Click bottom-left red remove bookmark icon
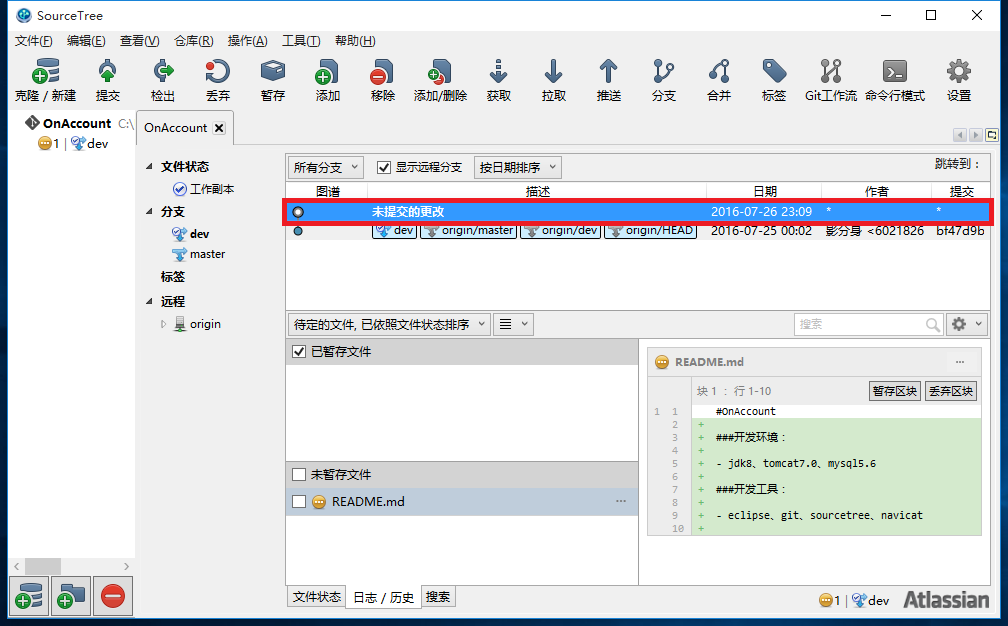 click(112, 596)
